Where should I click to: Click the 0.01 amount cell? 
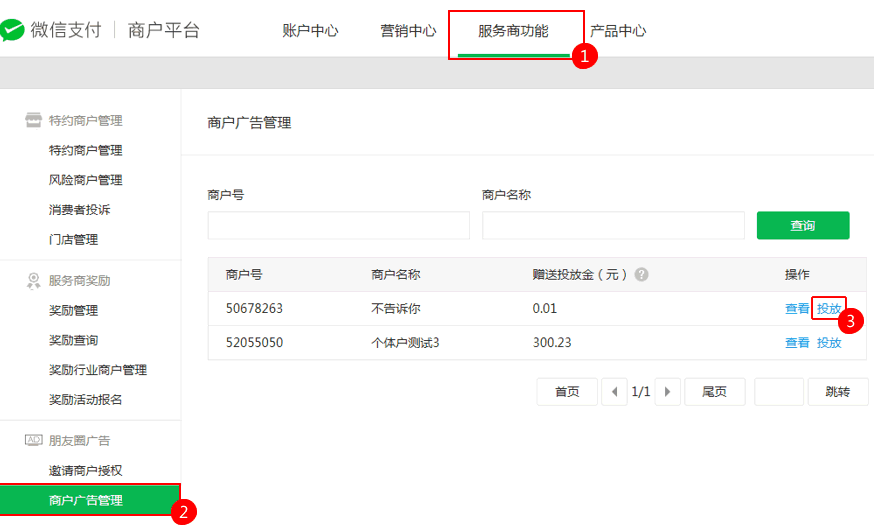coord(545,308)
